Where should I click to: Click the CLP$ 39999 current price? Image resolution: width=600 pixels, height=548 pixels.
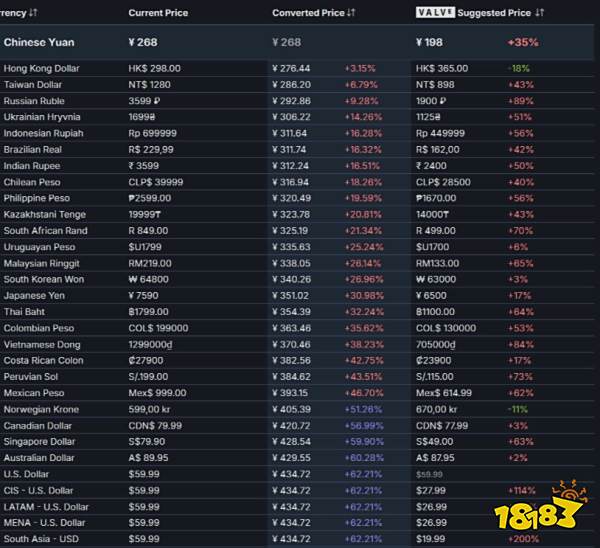156,182
